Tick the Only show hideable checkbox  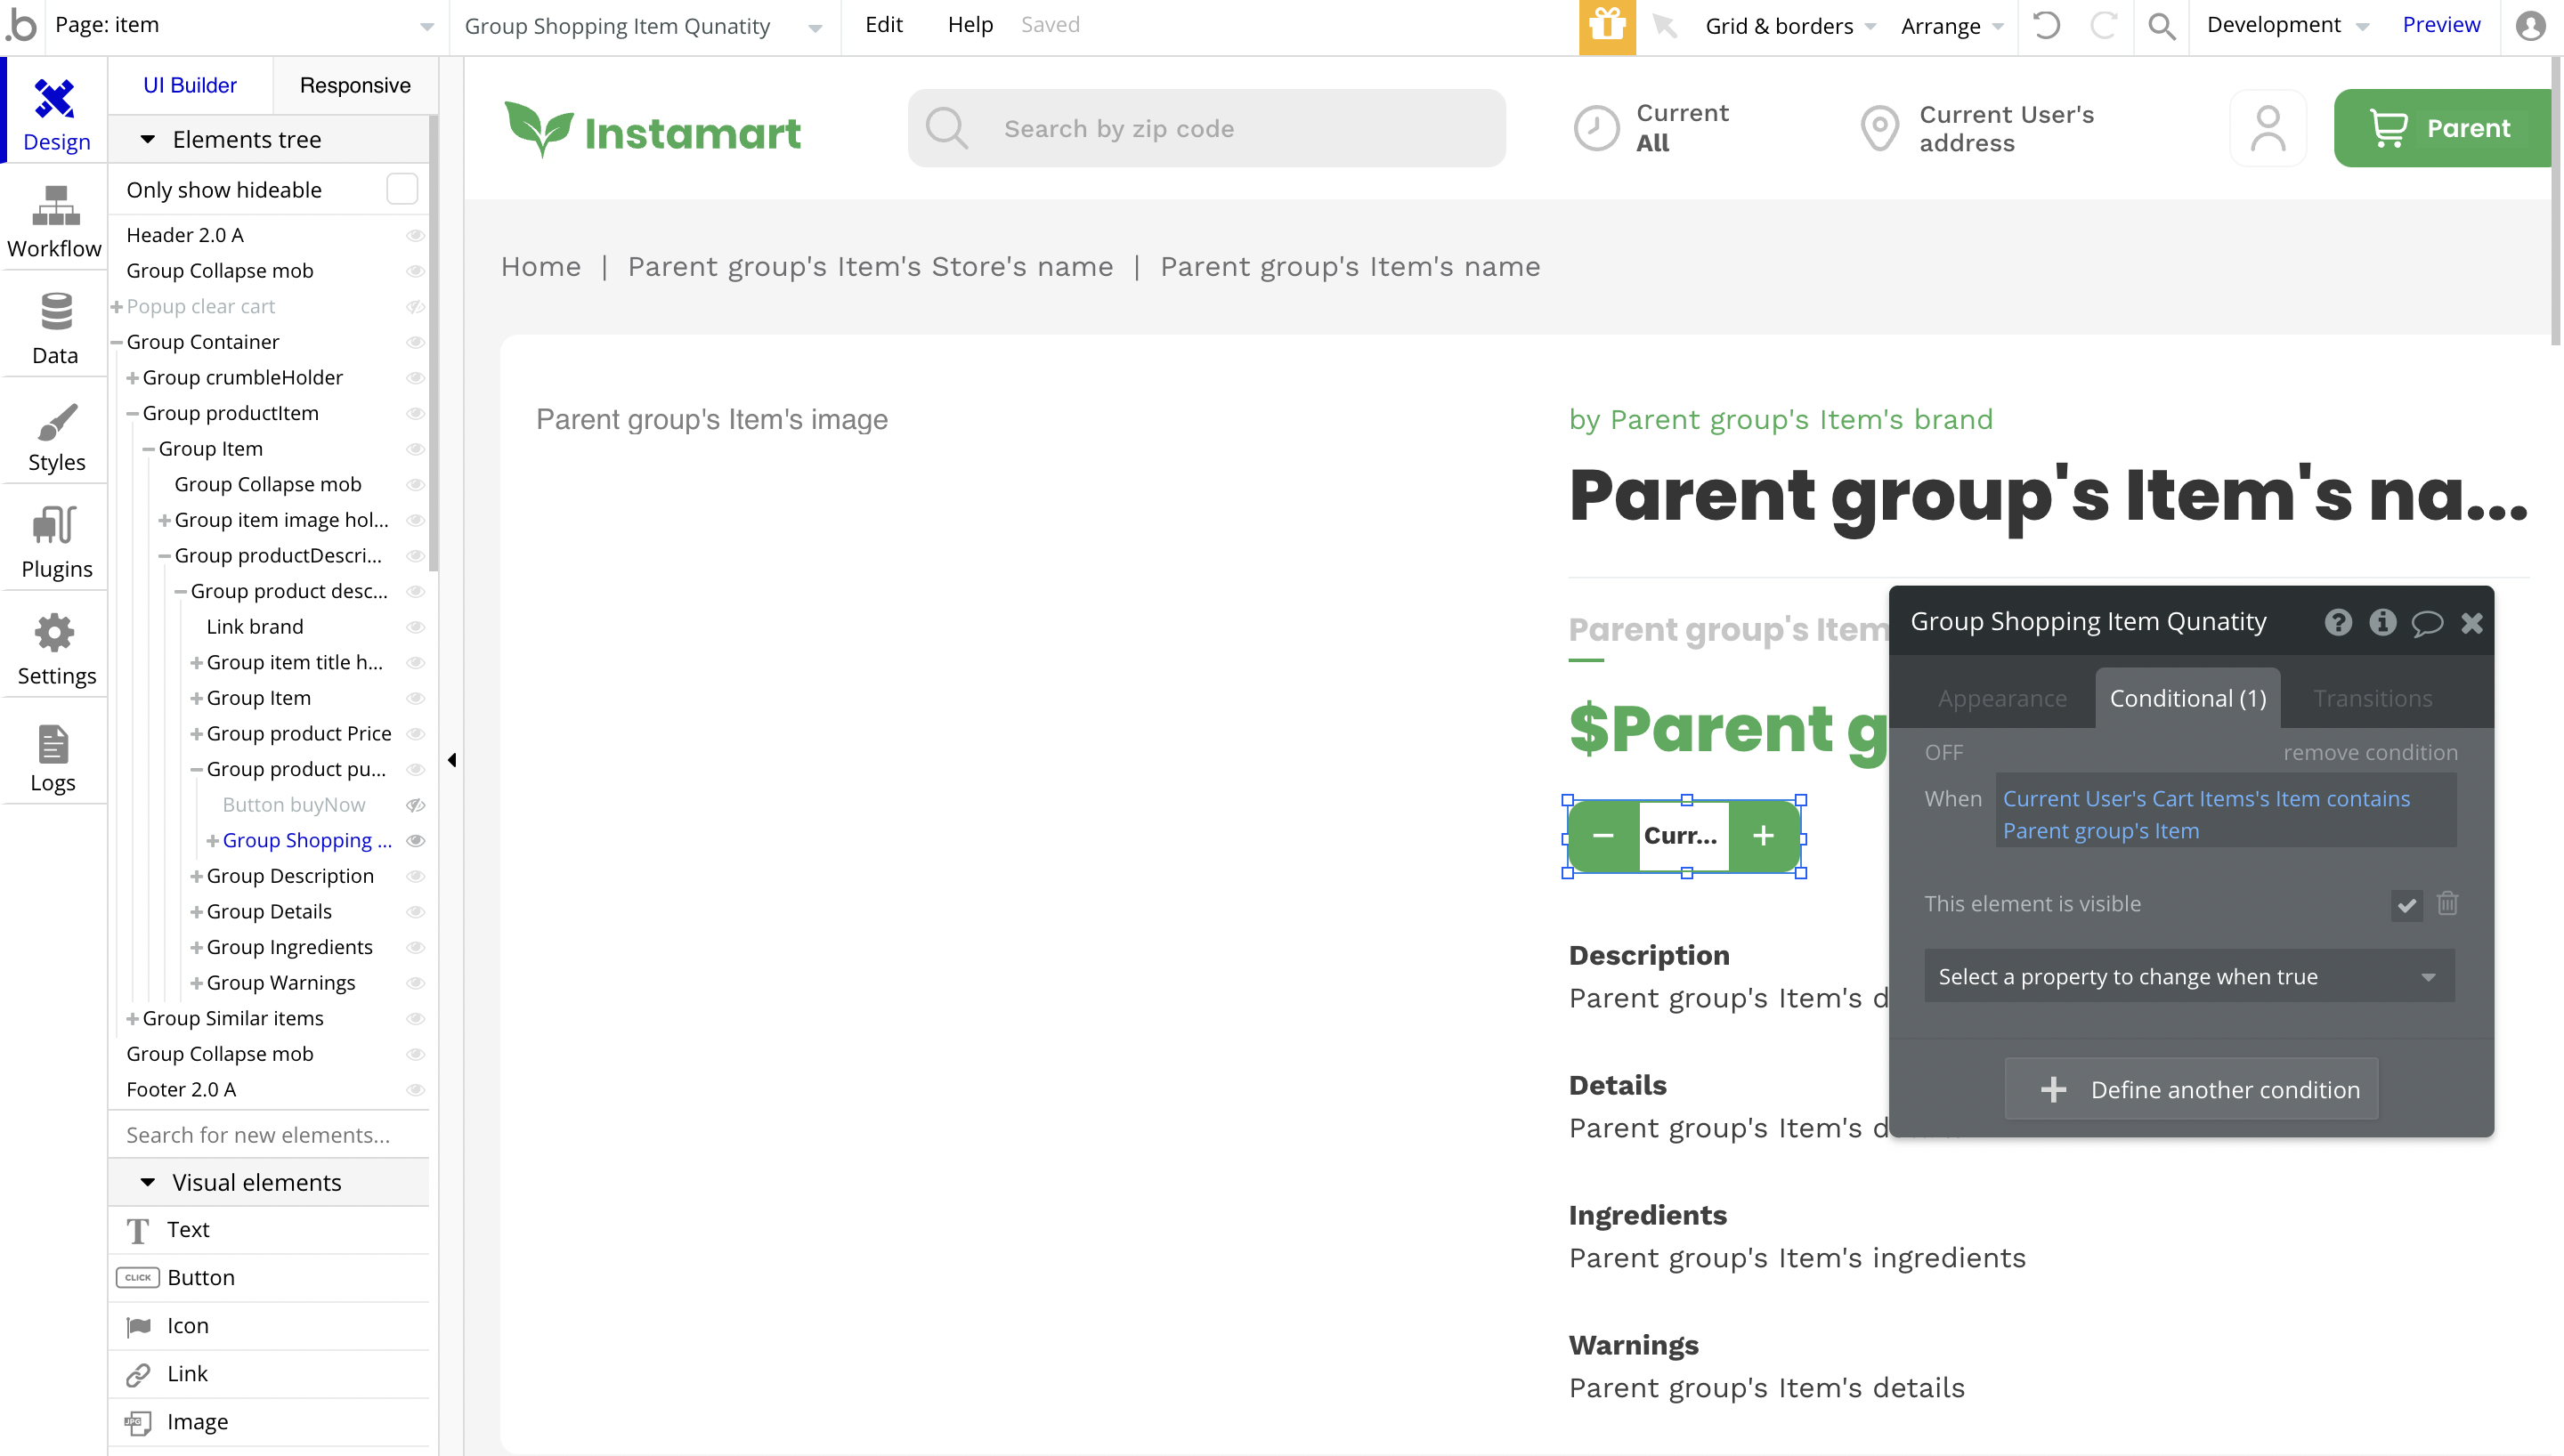click(401, 189)
